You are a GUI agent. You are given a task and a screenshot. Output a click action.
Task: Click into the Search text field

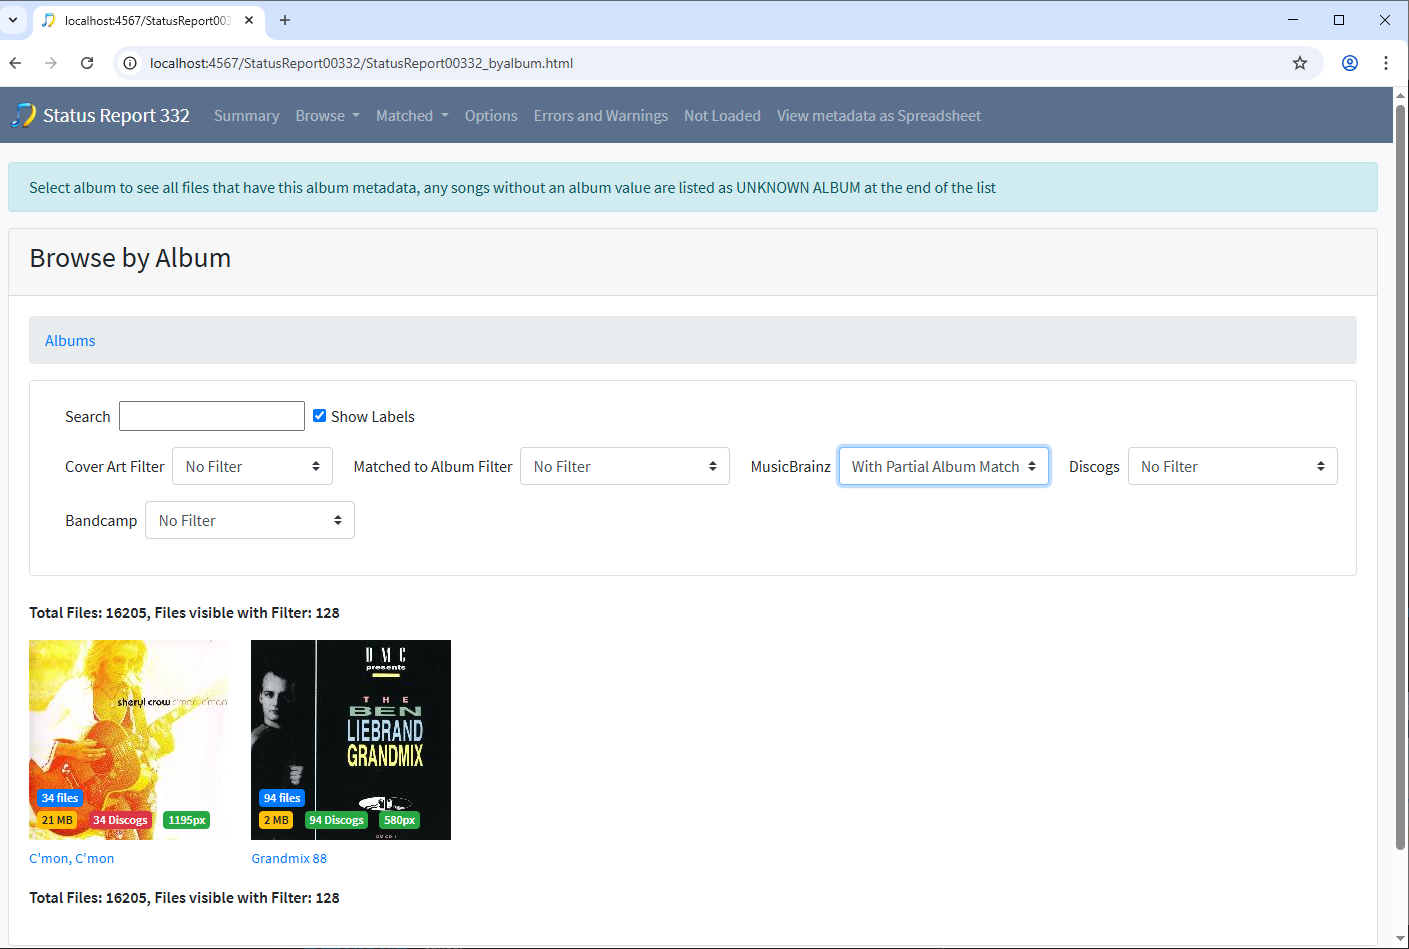coord(212,416)
